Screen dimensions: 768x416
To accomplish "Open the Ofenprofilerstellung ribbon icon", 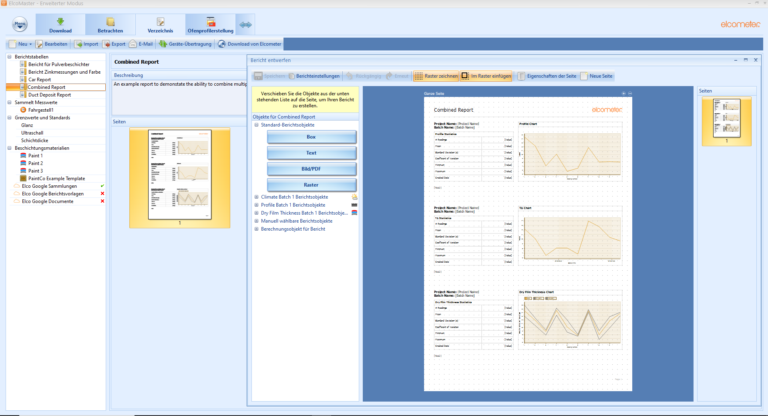I will click(x=208, y=22).
